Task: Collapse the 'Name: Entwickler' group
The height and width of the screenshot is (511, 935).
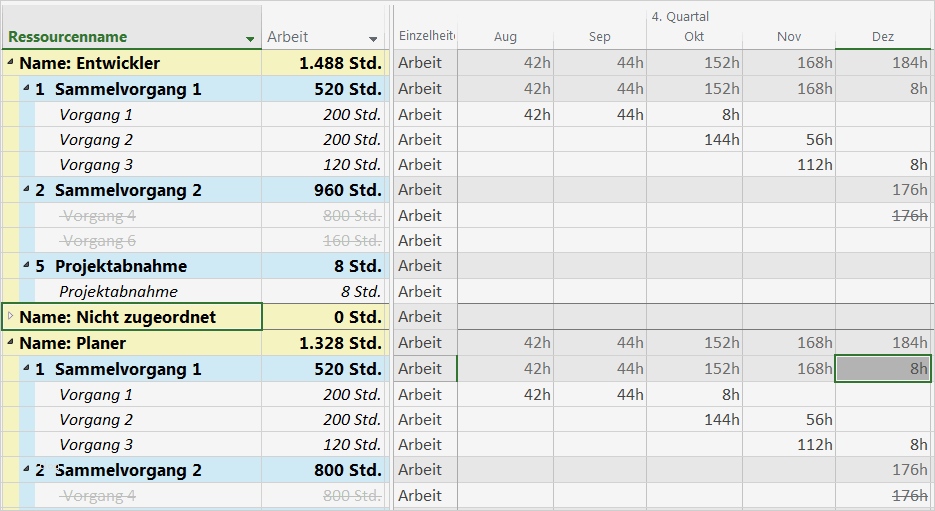Action: tap(10, 63)
